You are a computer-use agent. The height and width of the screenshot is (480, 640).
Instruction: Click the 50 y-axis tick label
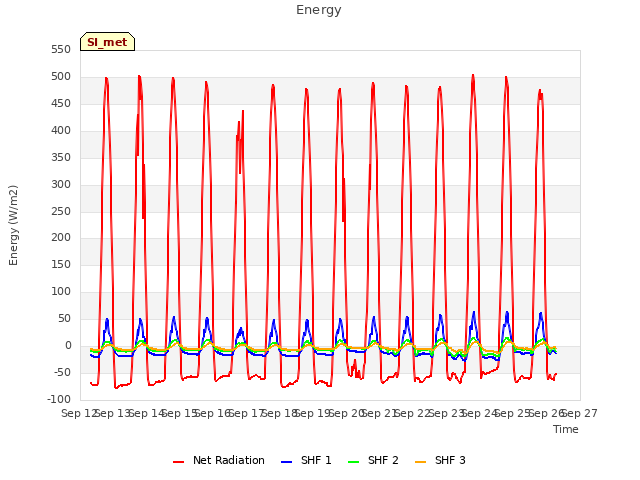point(64,318)
